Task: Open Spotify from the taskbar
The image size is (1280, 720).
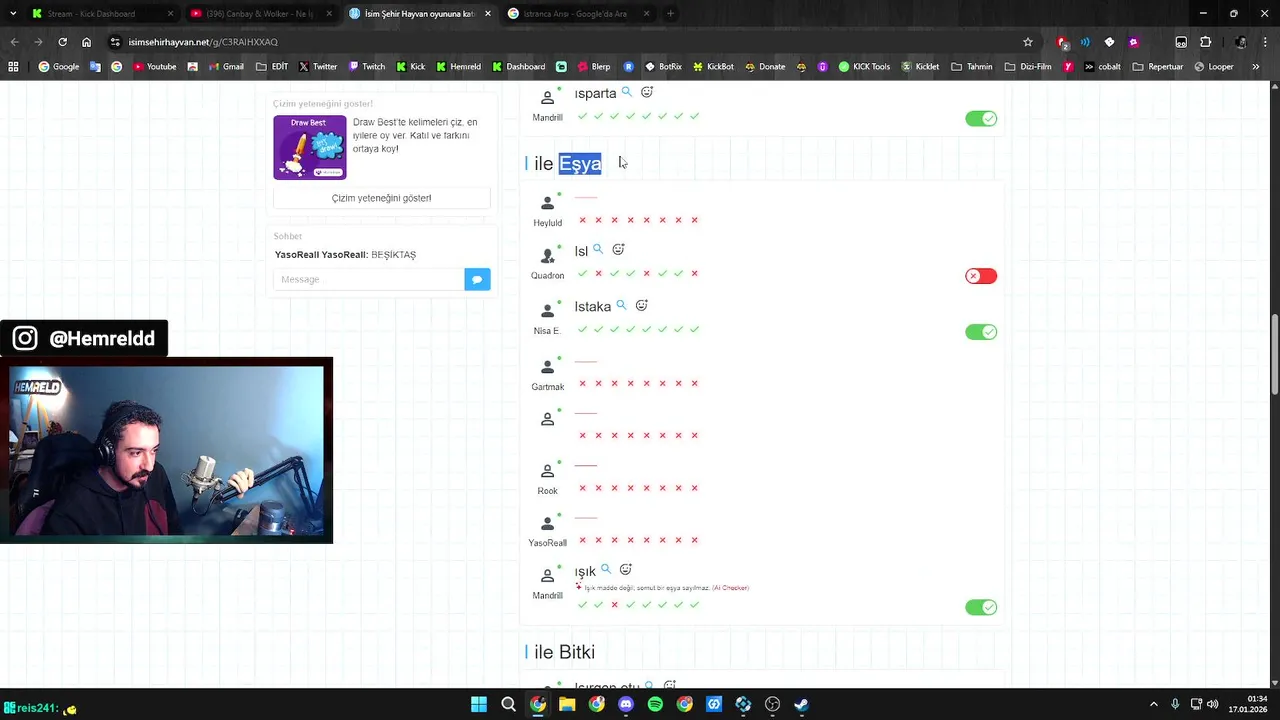Action: pos(655,704)
